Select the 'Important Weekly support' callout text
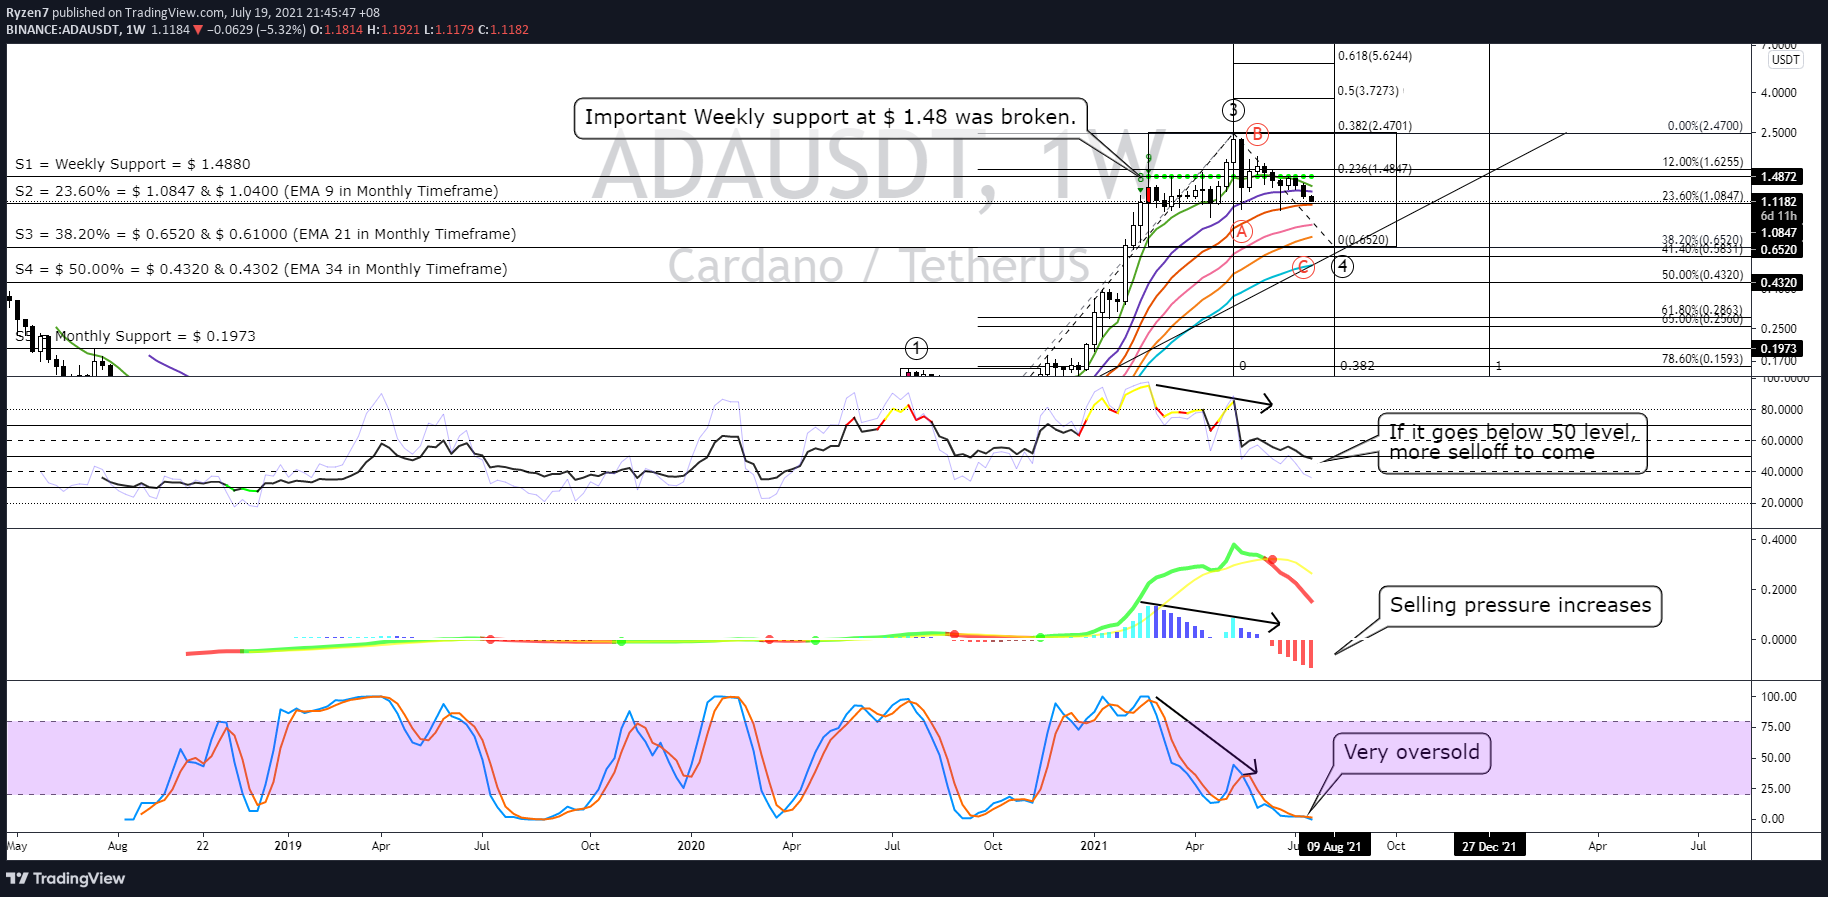This screenshot has width=1828, height=897. (830, 117)
